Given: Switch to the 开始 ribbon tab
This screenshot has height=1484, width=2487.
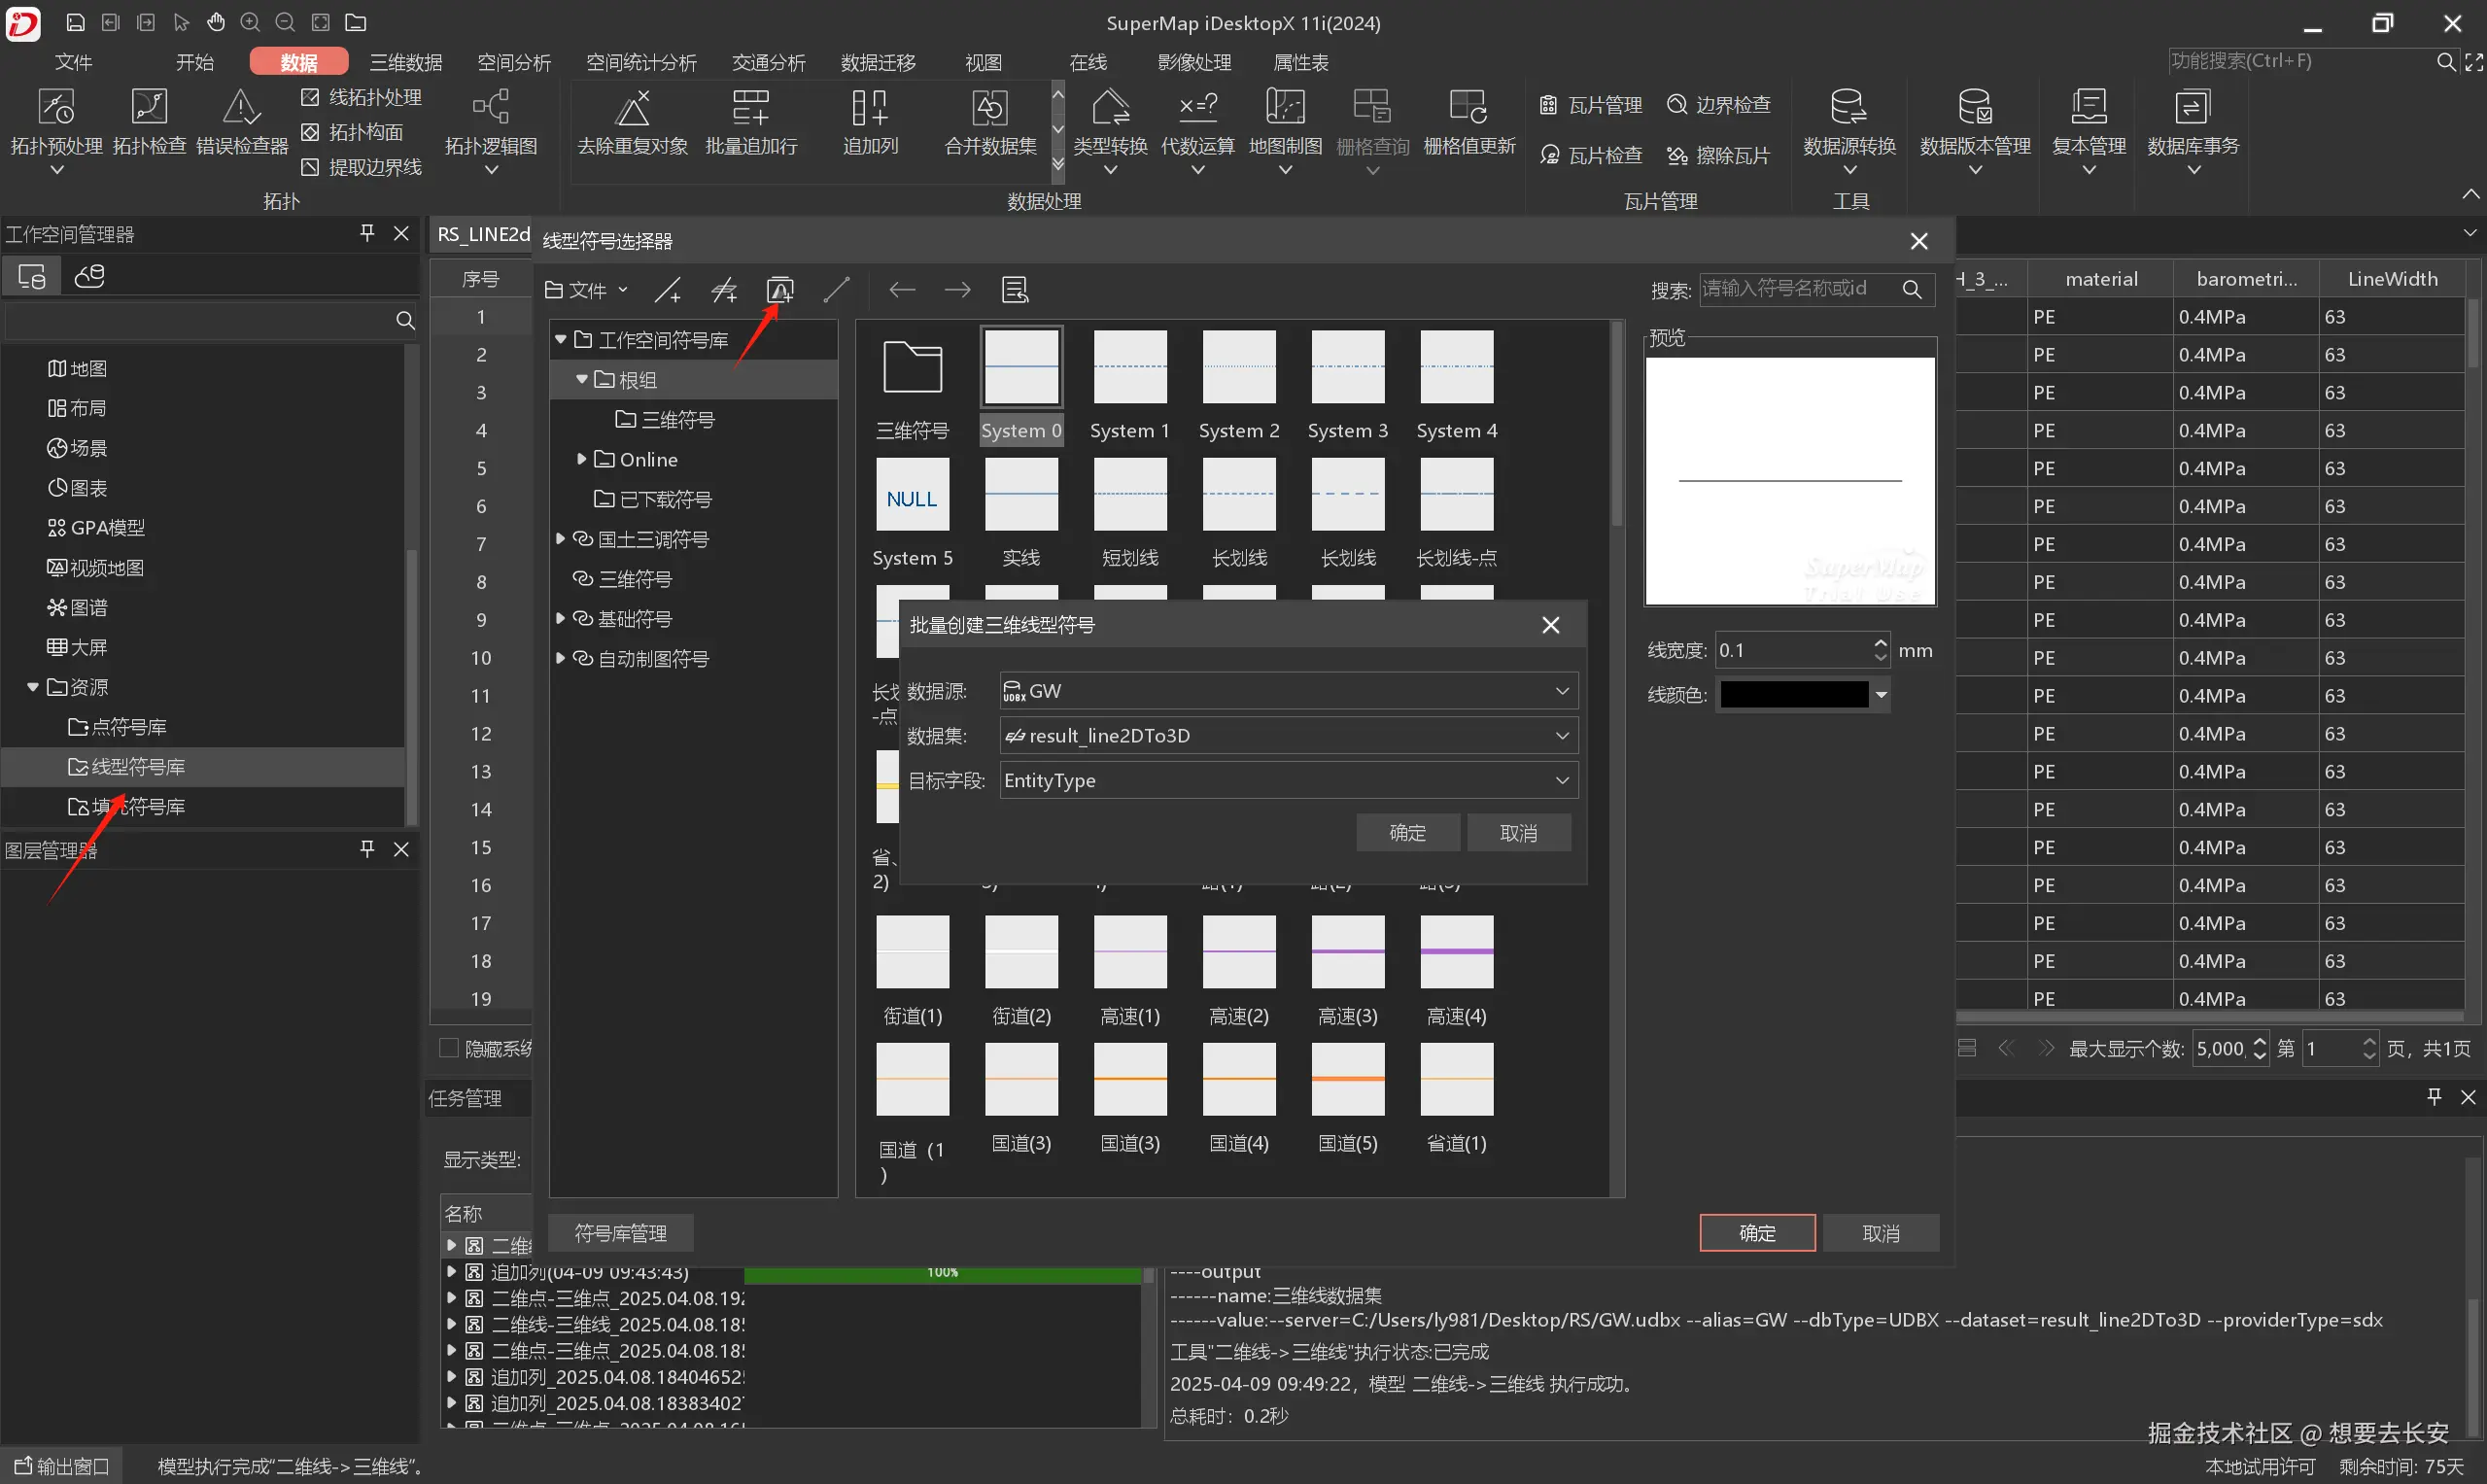Looking at the screenshot, I should [194, 62].
